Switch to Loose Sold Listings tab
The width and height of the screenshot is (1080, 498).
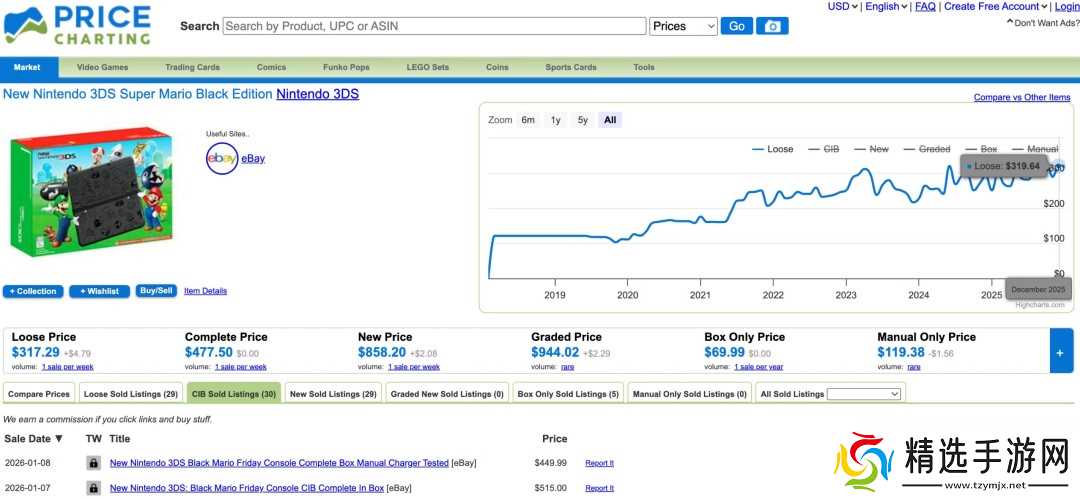(130, 394)
